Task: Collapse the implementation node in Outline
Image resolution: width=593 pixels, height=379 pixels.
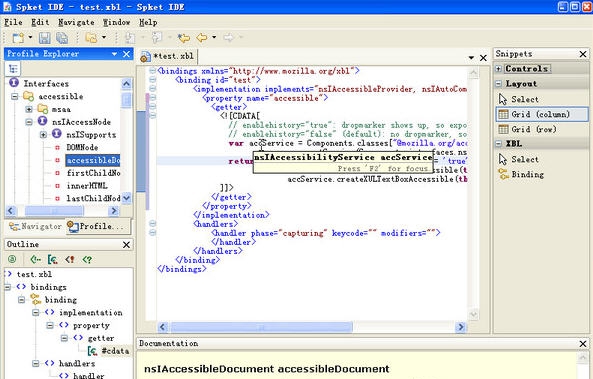Action: 36,312
